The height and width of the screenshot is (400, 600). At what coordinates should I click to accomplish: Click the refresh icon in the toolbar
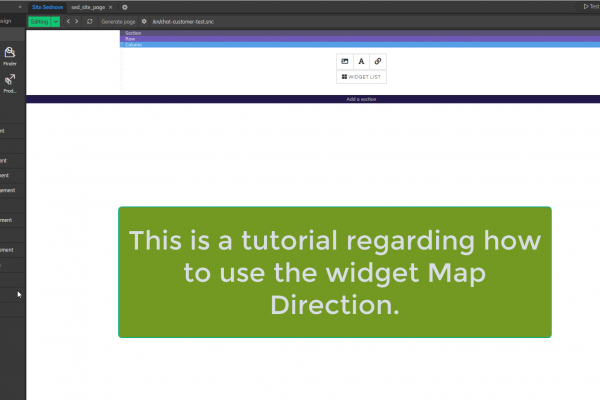90,21
